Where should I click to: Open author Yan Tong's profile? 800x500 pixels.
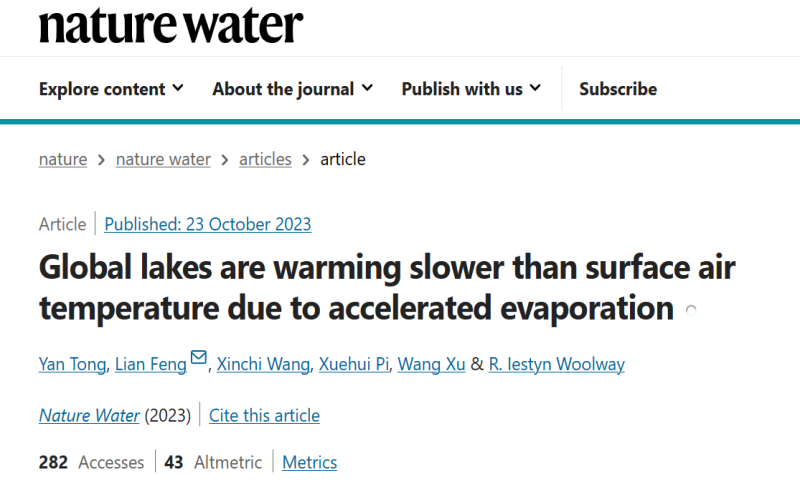72,364
